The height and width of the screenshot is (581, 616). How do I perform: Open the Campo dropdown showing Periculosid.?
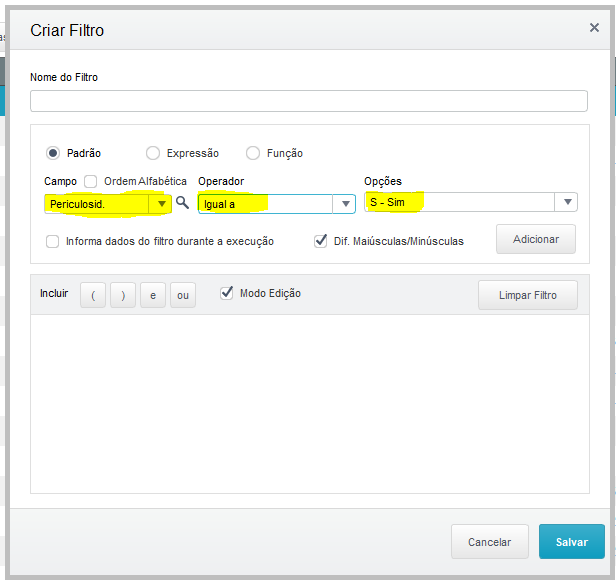tap(108, 204)
